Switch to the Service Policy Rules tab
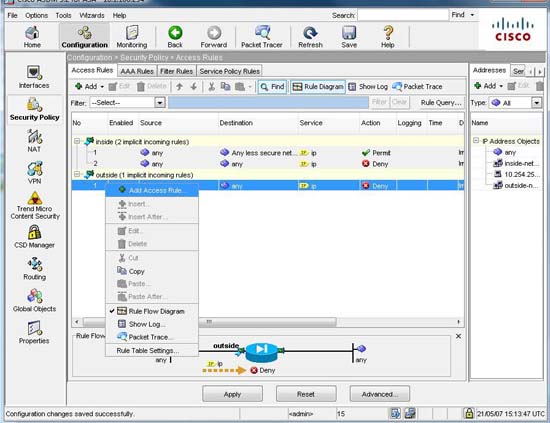This screenshot has width=550, height=423. 229,71
